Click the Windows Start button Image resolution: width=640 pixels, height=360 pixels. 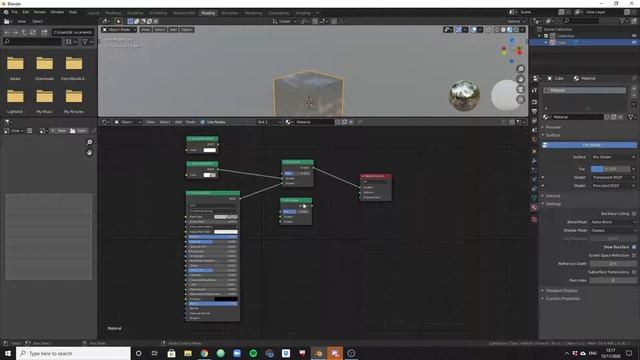pyautogui.click(x=8, y=353)
